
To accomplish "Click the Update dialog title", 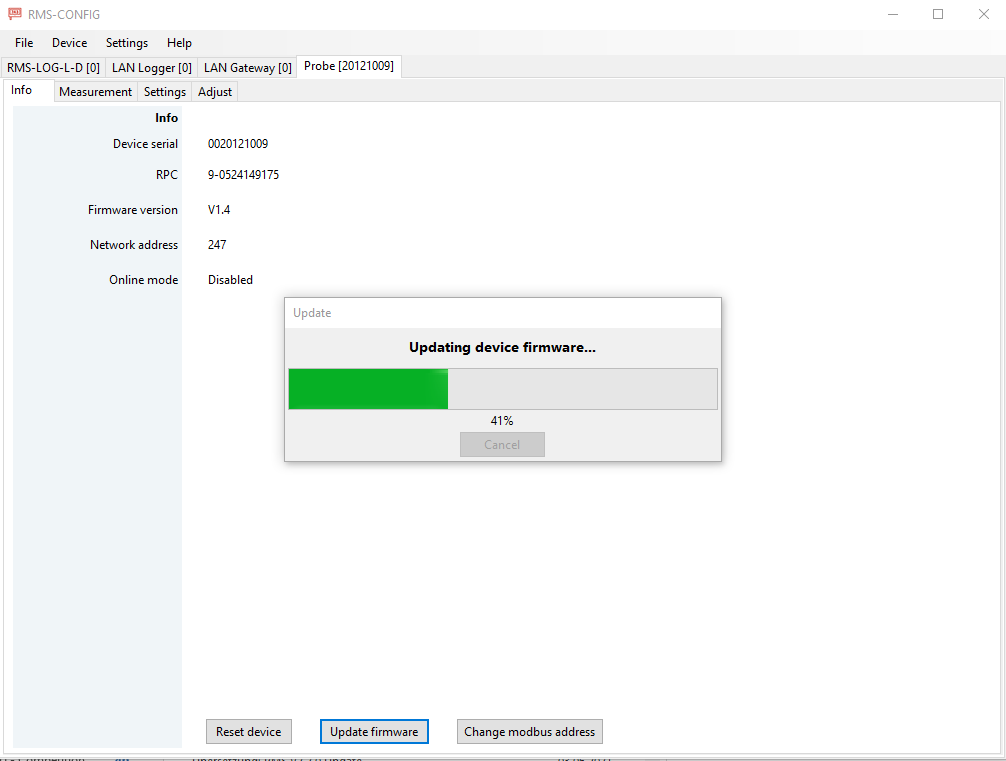I will [312, 313].
